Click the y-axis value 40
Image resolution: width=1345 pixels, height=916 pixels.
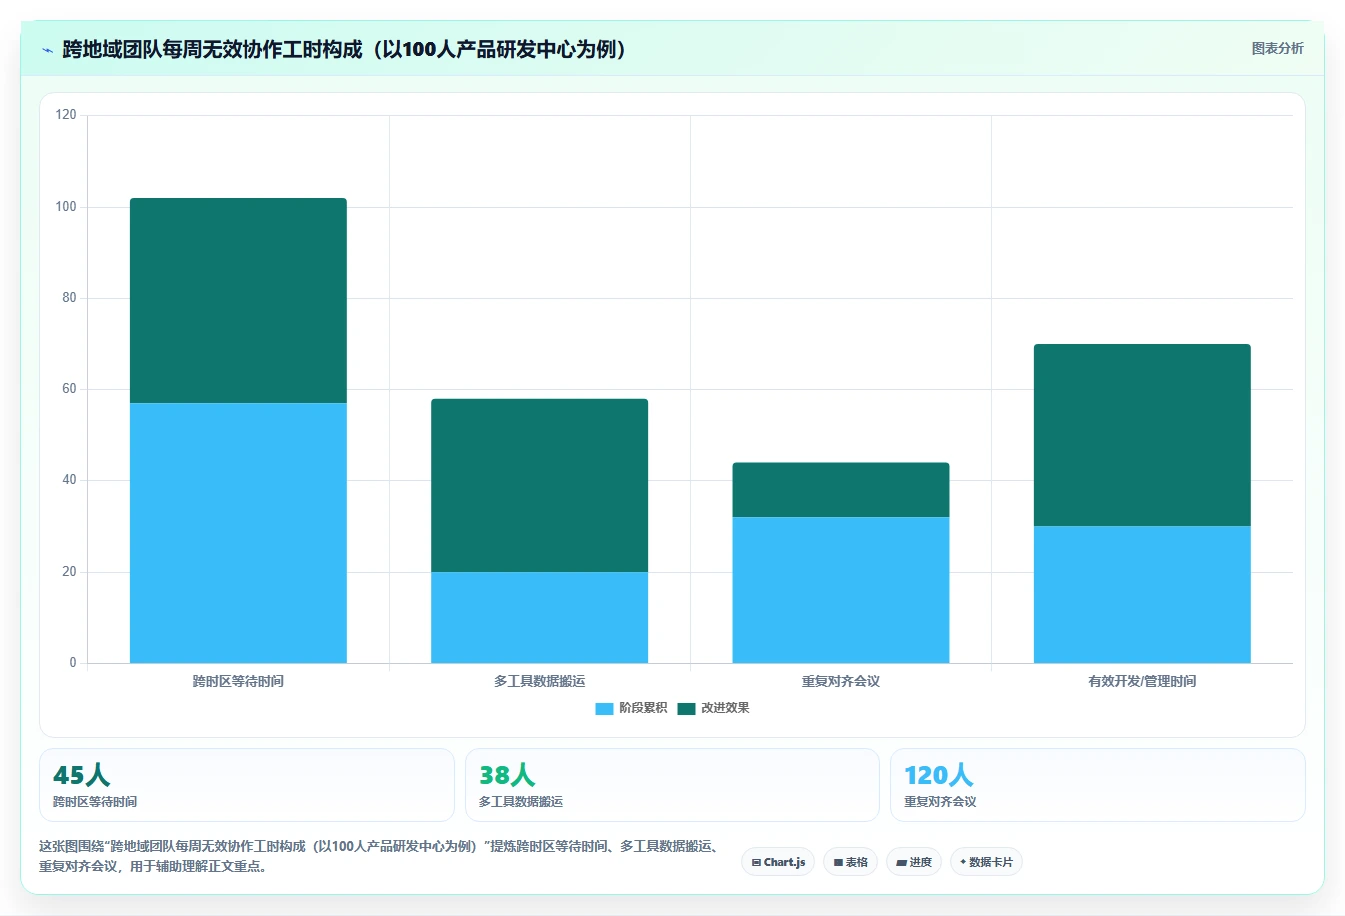(69, 480)
